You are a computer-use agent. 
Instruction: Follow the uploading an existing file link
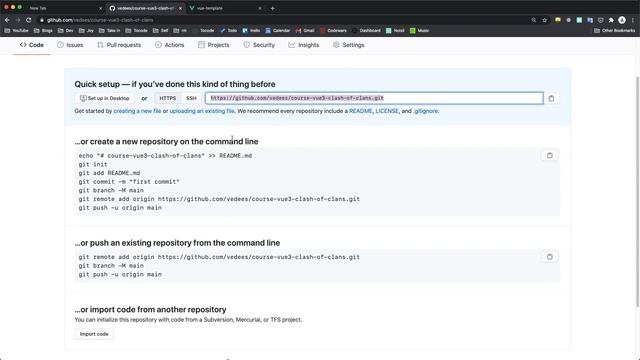click(202, 111)
